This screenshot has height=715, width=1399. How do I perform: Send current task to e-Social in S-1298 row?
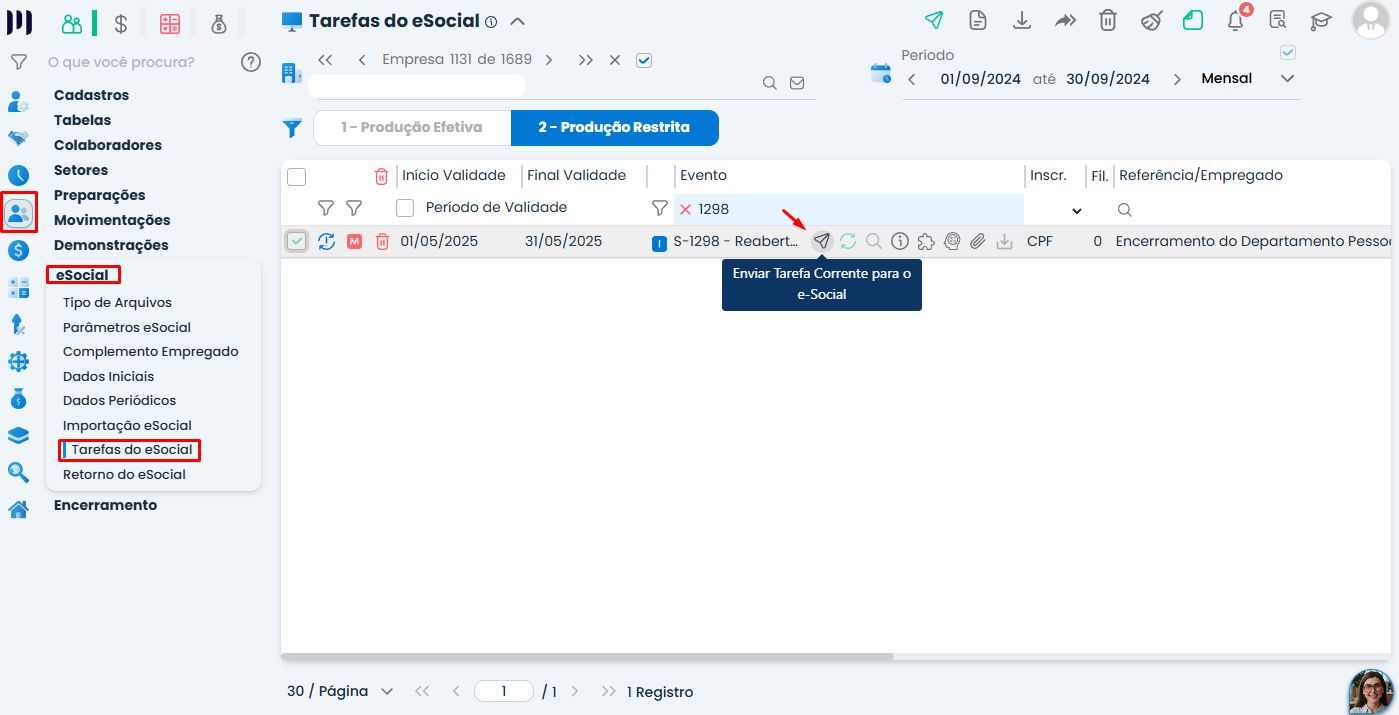pyautogui.click(x=822, y=241)
